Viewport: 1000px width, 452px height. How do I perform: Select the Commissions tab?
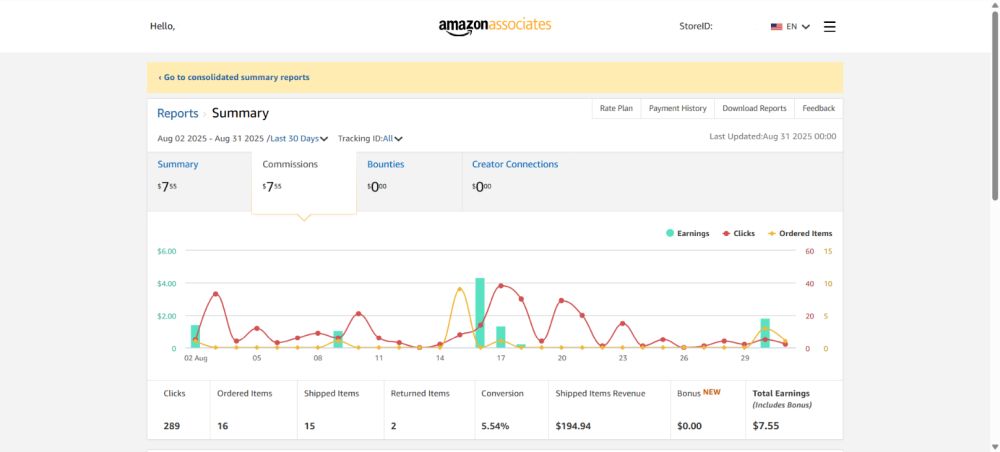(x=304, y=183)
